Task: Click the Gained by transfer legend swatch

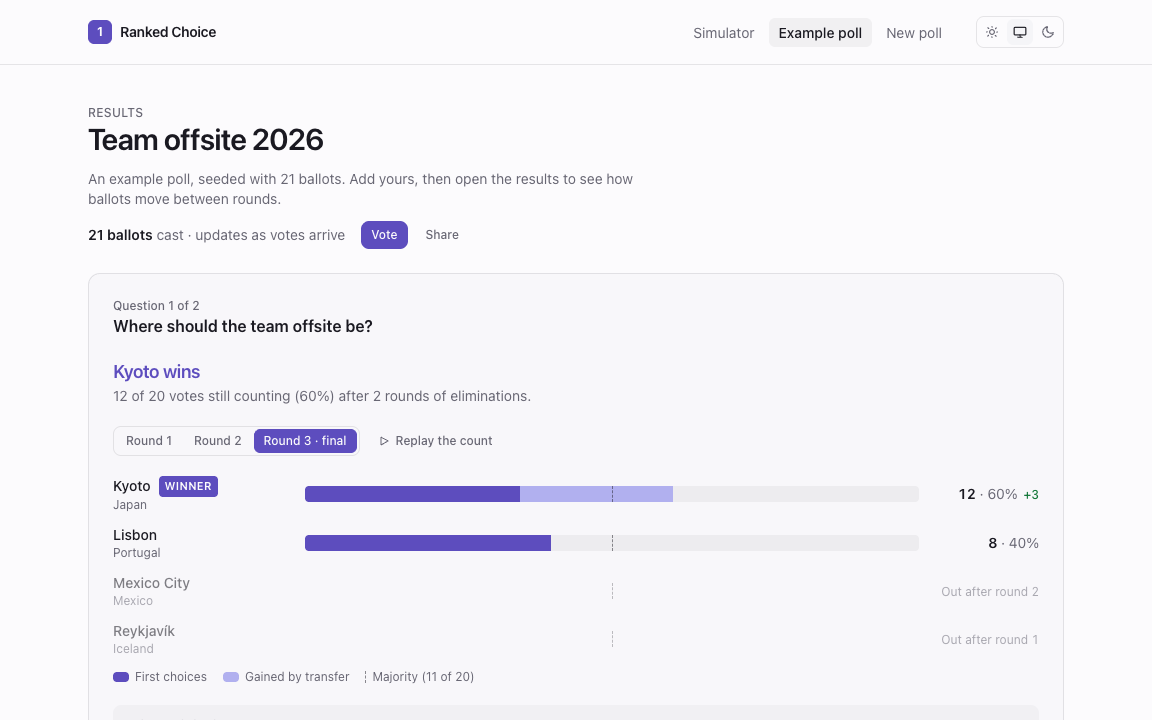Action: point(231,677)
